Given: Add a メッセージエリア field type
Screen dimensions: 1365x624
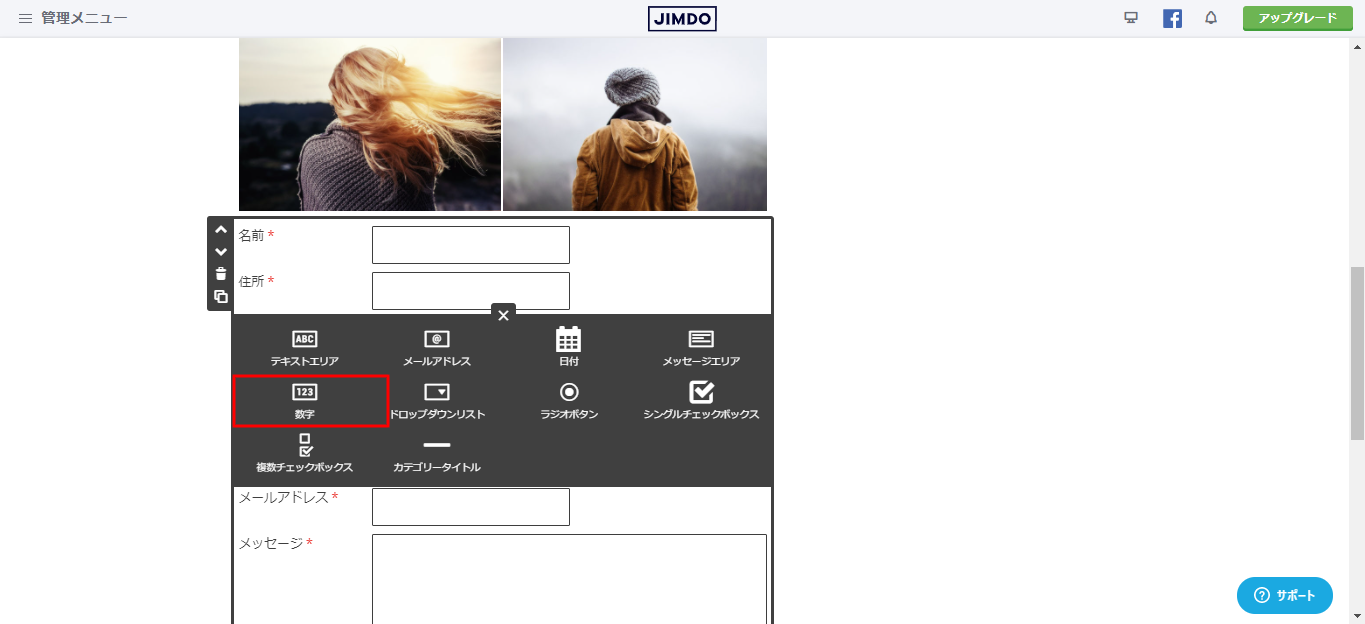Looking at the screenshot, I should [x=701, y=347].
